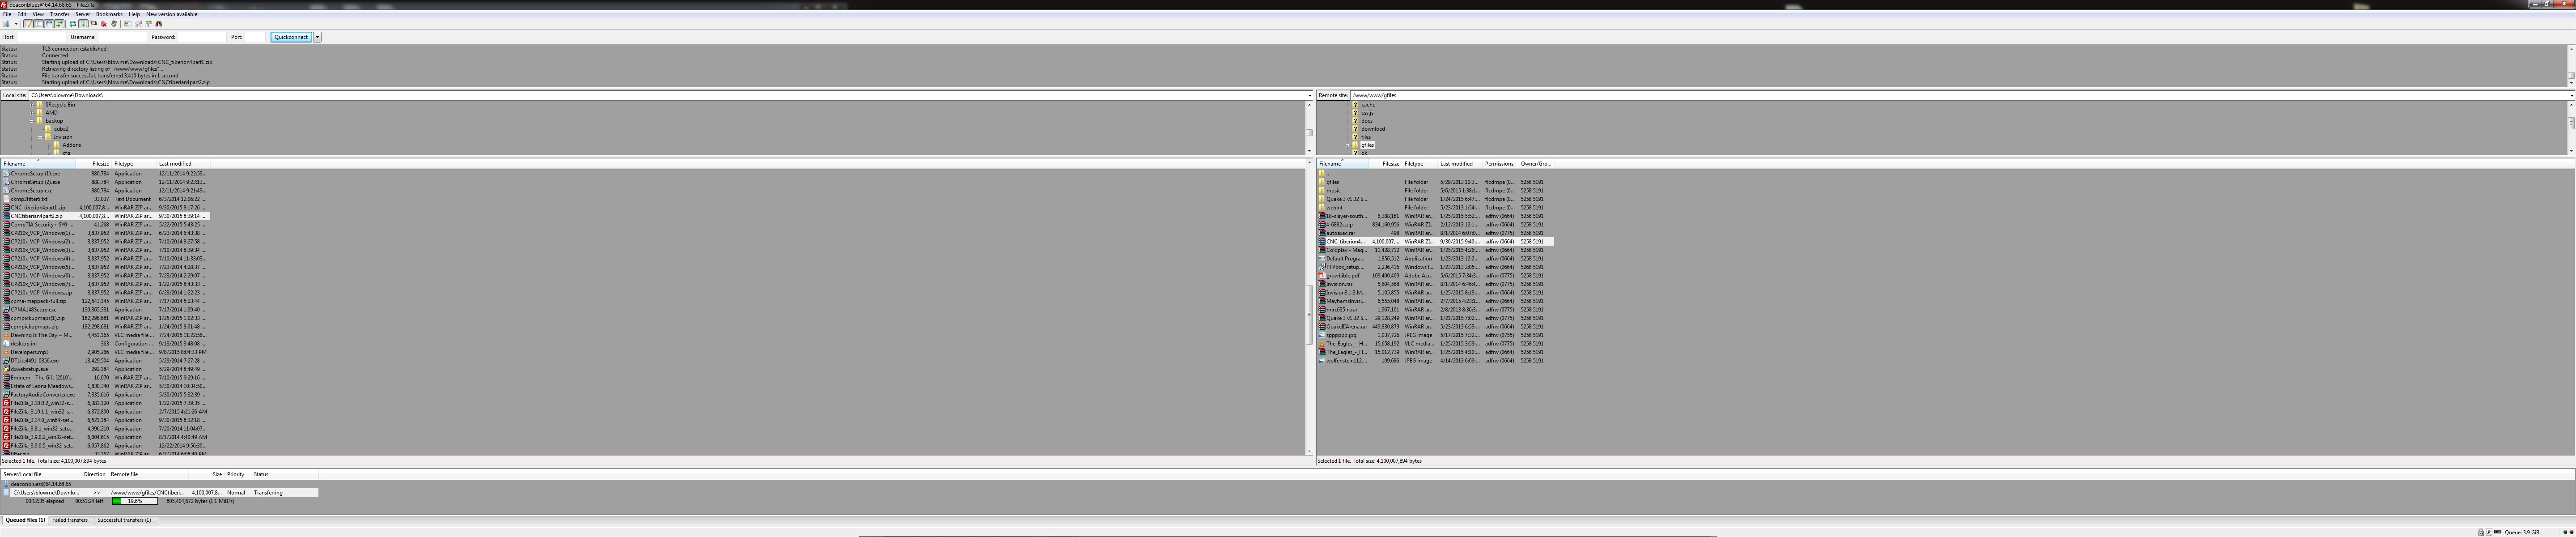Click the upload progress bar in queue

click(134, 501)
